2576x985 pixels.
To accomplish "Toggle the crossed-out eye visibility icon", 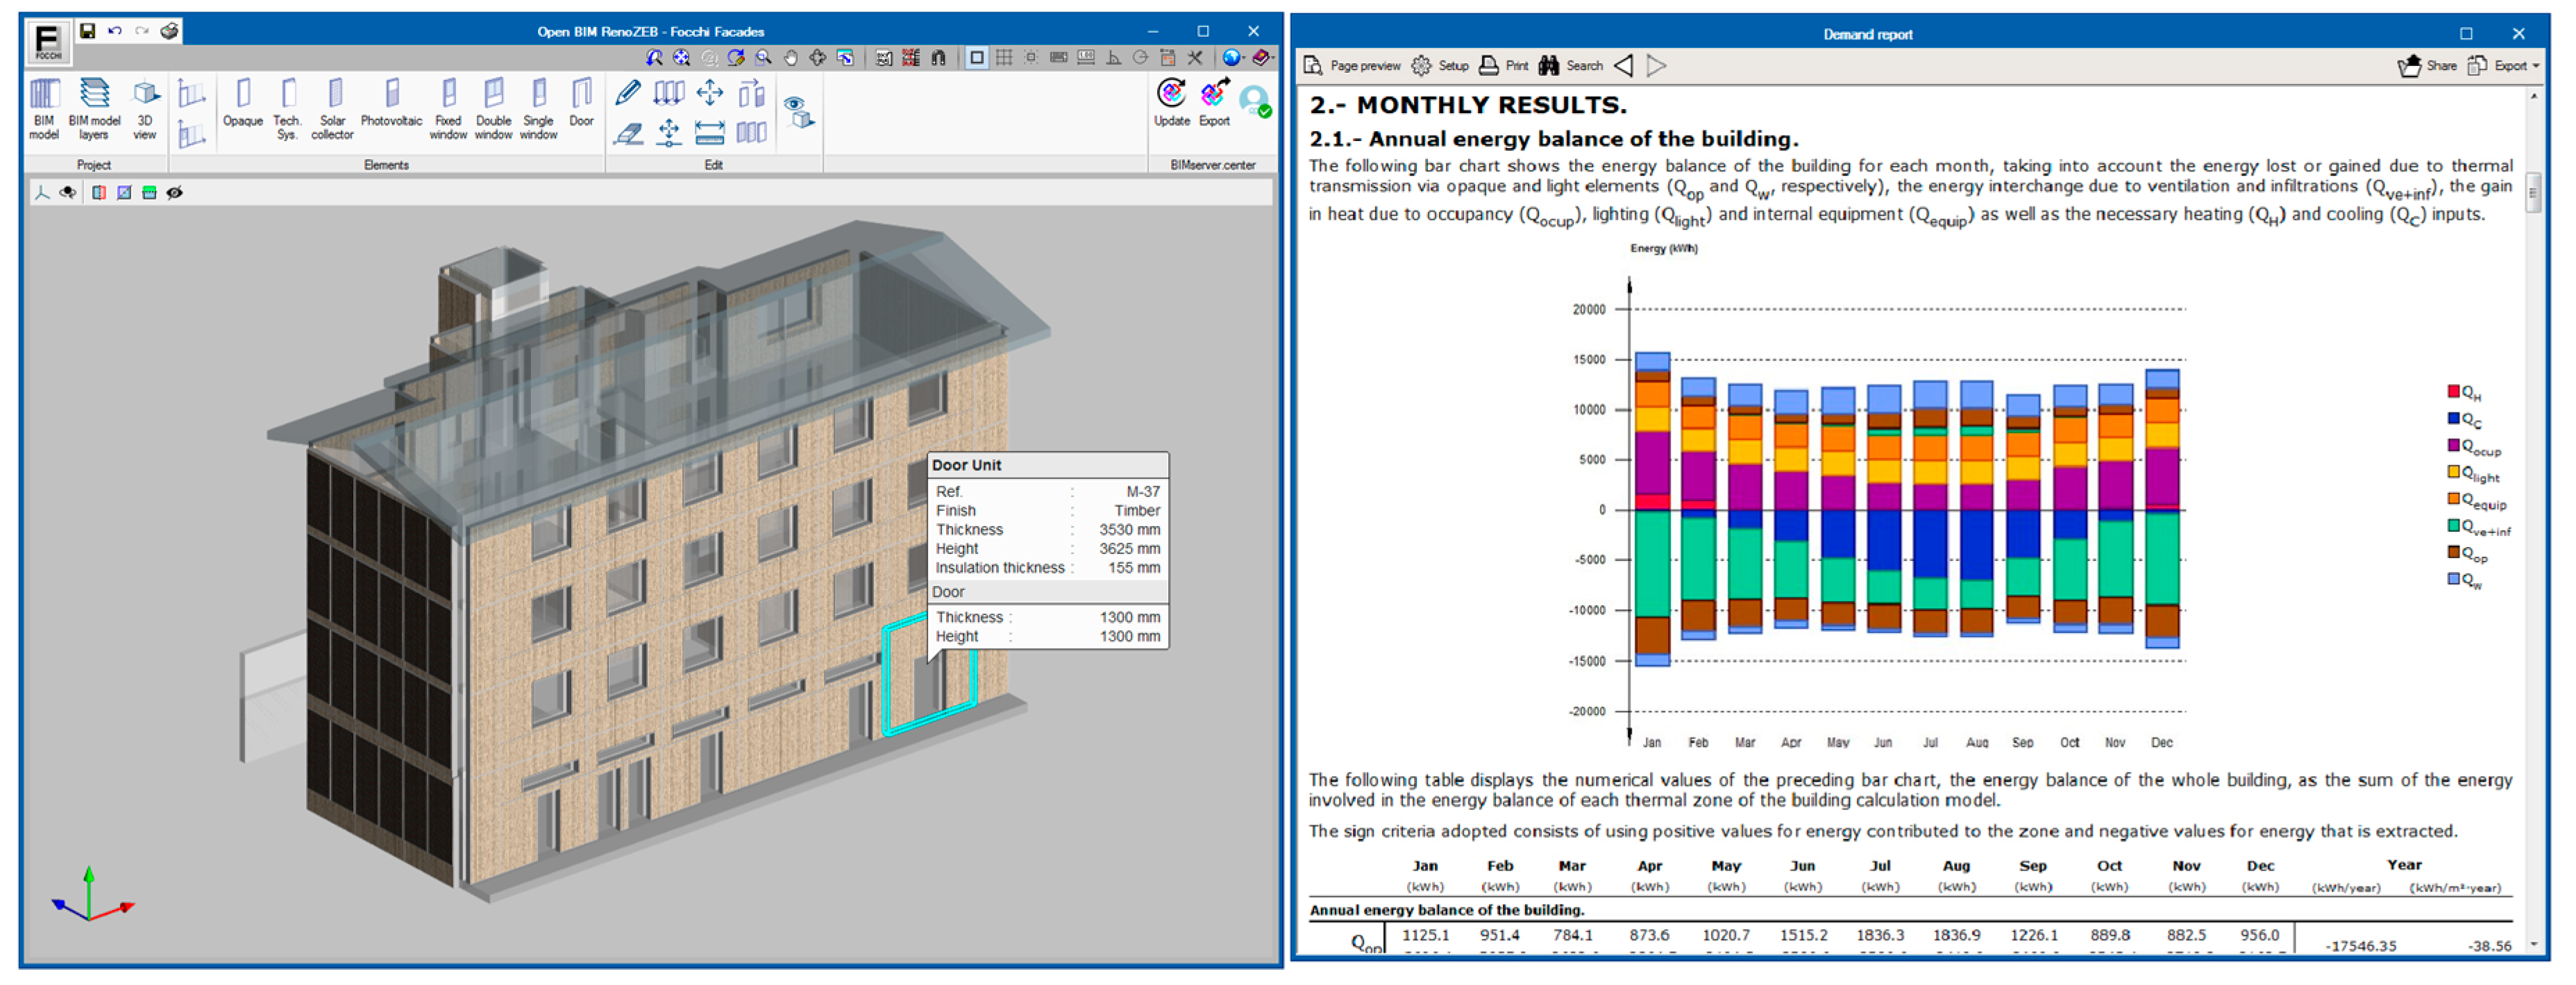I will [x=175, y=192].
